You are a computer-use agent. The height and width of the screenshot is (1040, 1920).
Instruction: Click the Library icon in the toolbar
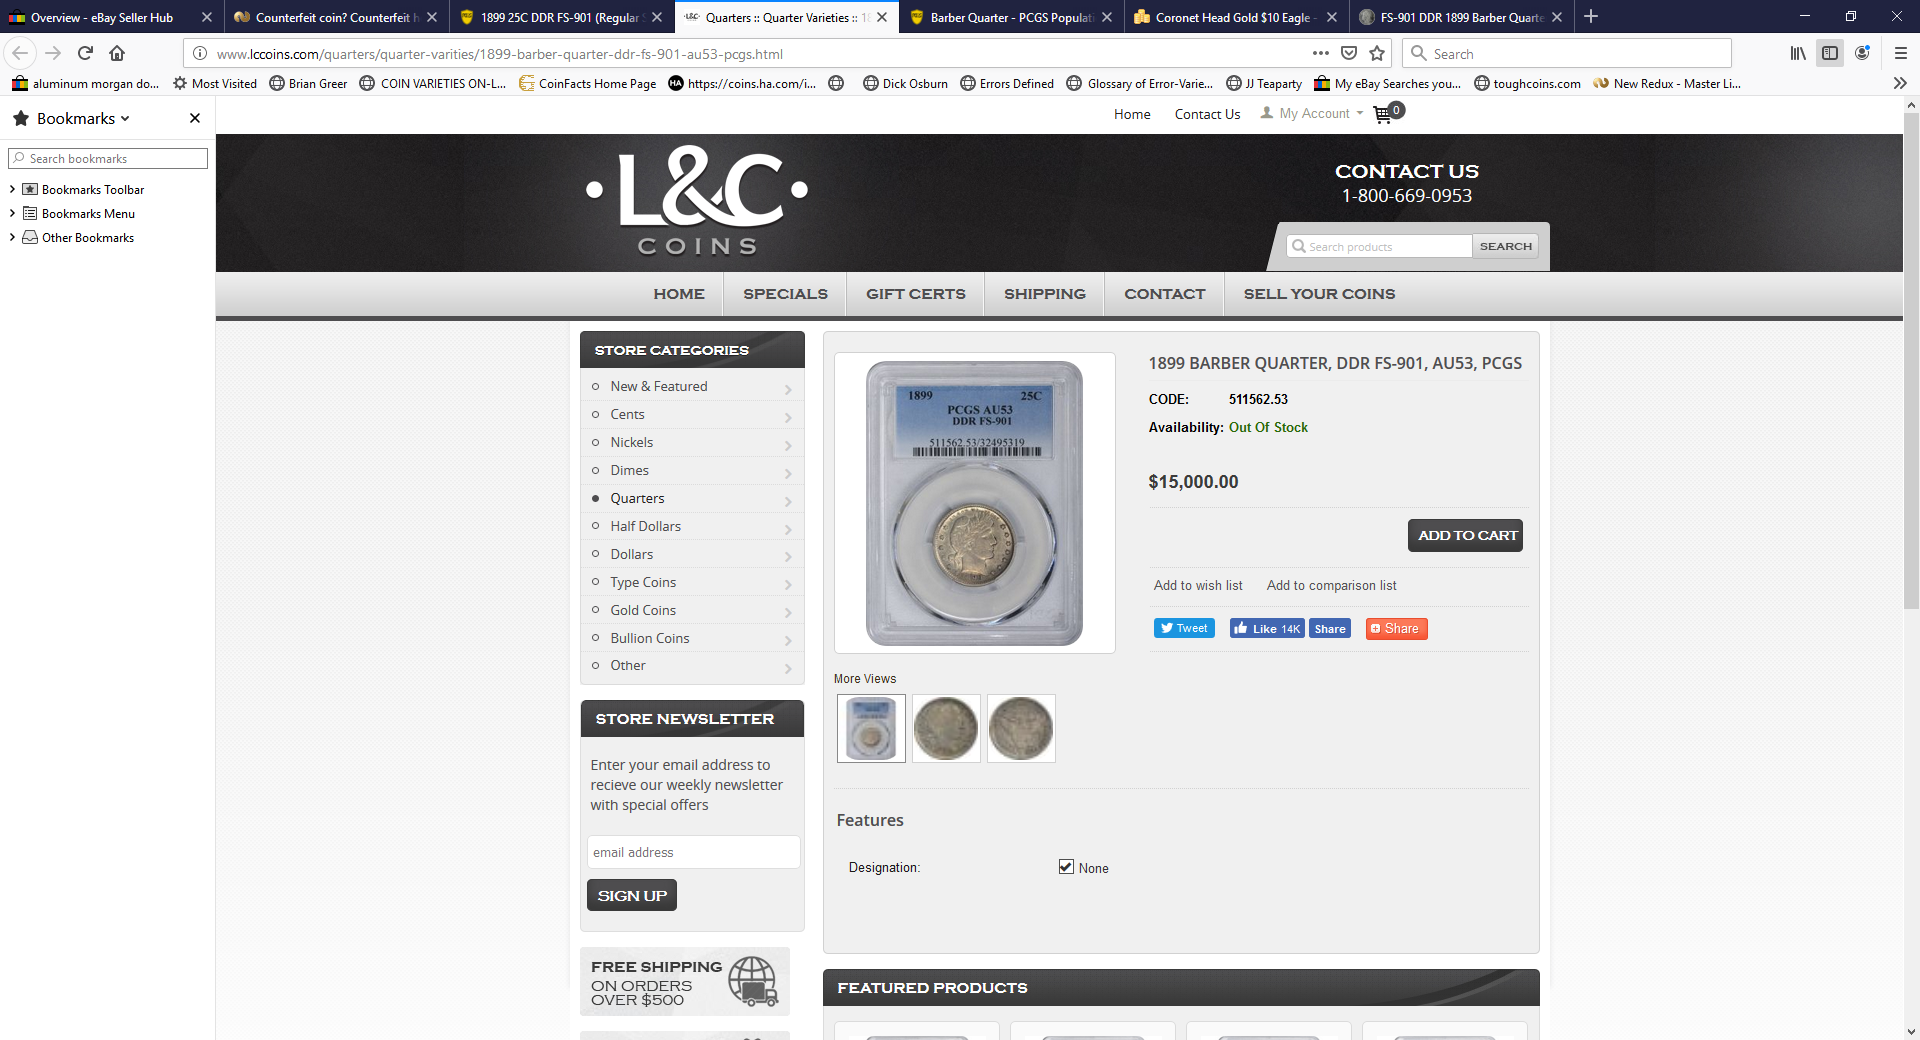tap(1798, 53)
